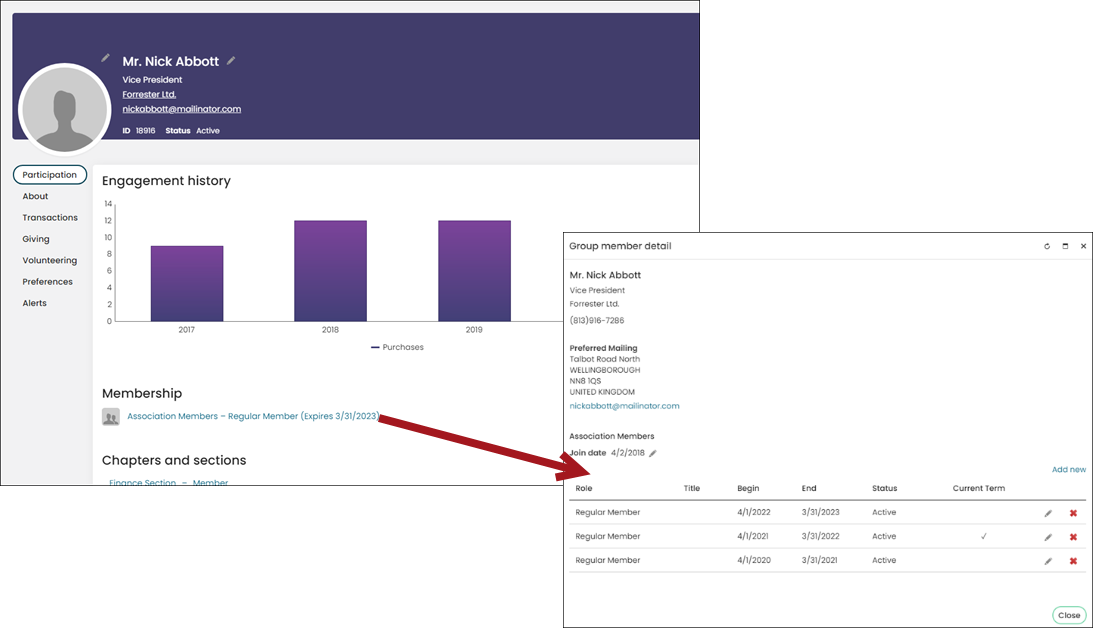Image resolution: width=1093 pixels, height=628 pixels.
Task: Open the Forrester Ltd. company link
Action: 149,94
